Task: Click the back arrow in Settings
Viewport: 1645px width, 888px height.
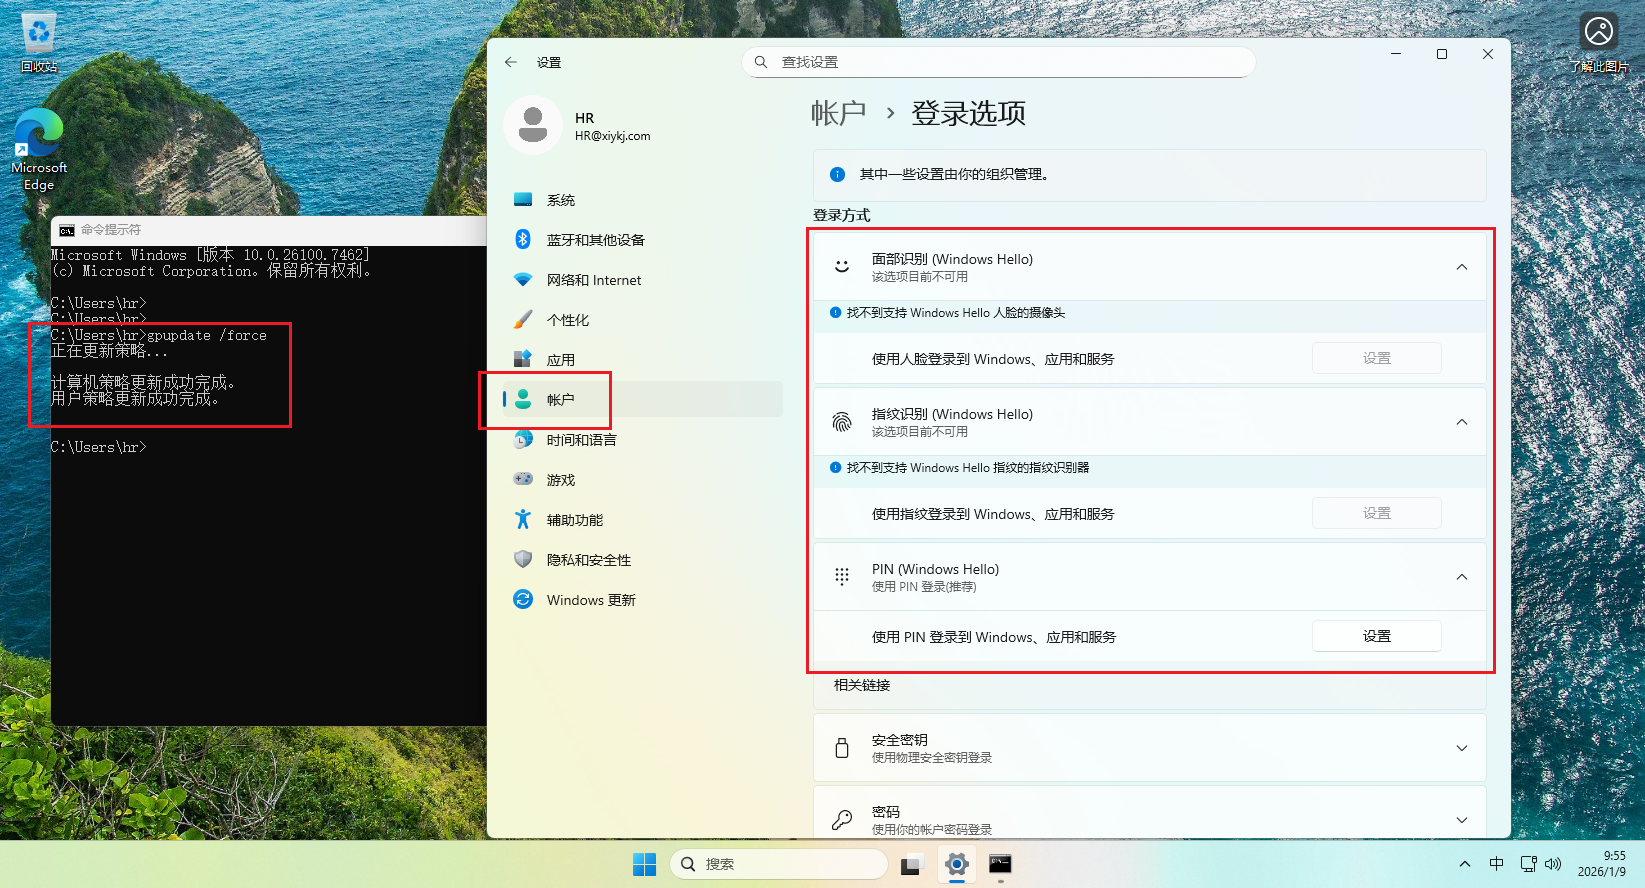Action: point(511,62)
